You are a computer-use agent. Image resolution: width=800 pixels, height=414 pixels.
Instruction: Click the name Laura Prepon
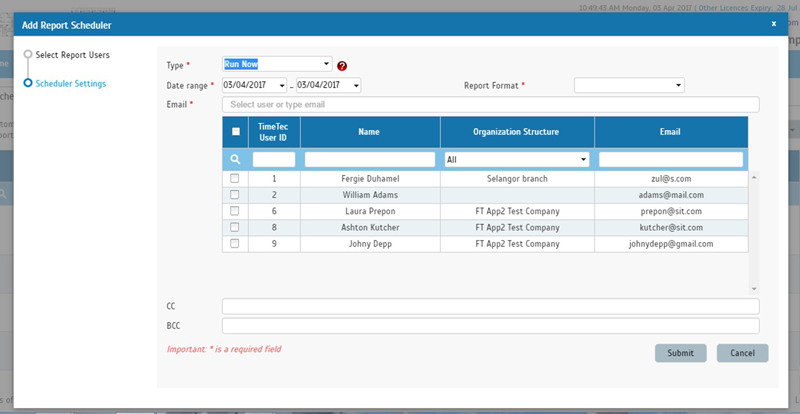[x=370, y=211]
